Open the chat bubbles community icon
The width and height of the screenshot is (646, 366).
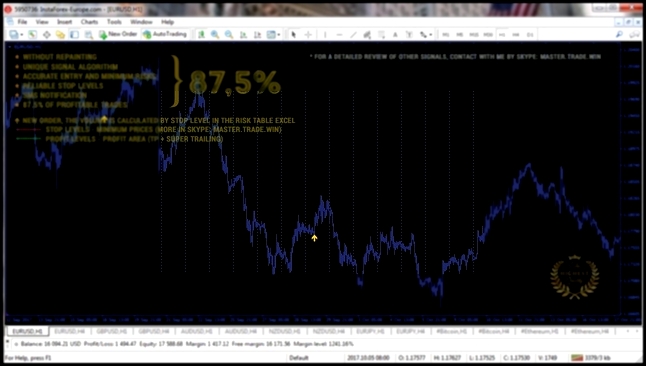click(x=635, y=35)
